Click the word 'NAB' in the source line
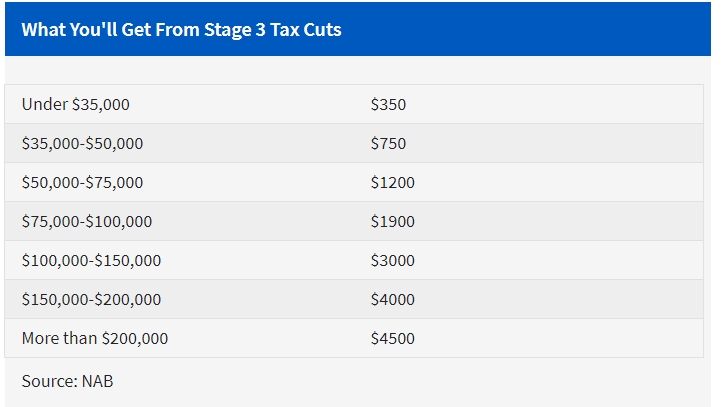Viewport: 721px width, 407px height. [97, 381]
